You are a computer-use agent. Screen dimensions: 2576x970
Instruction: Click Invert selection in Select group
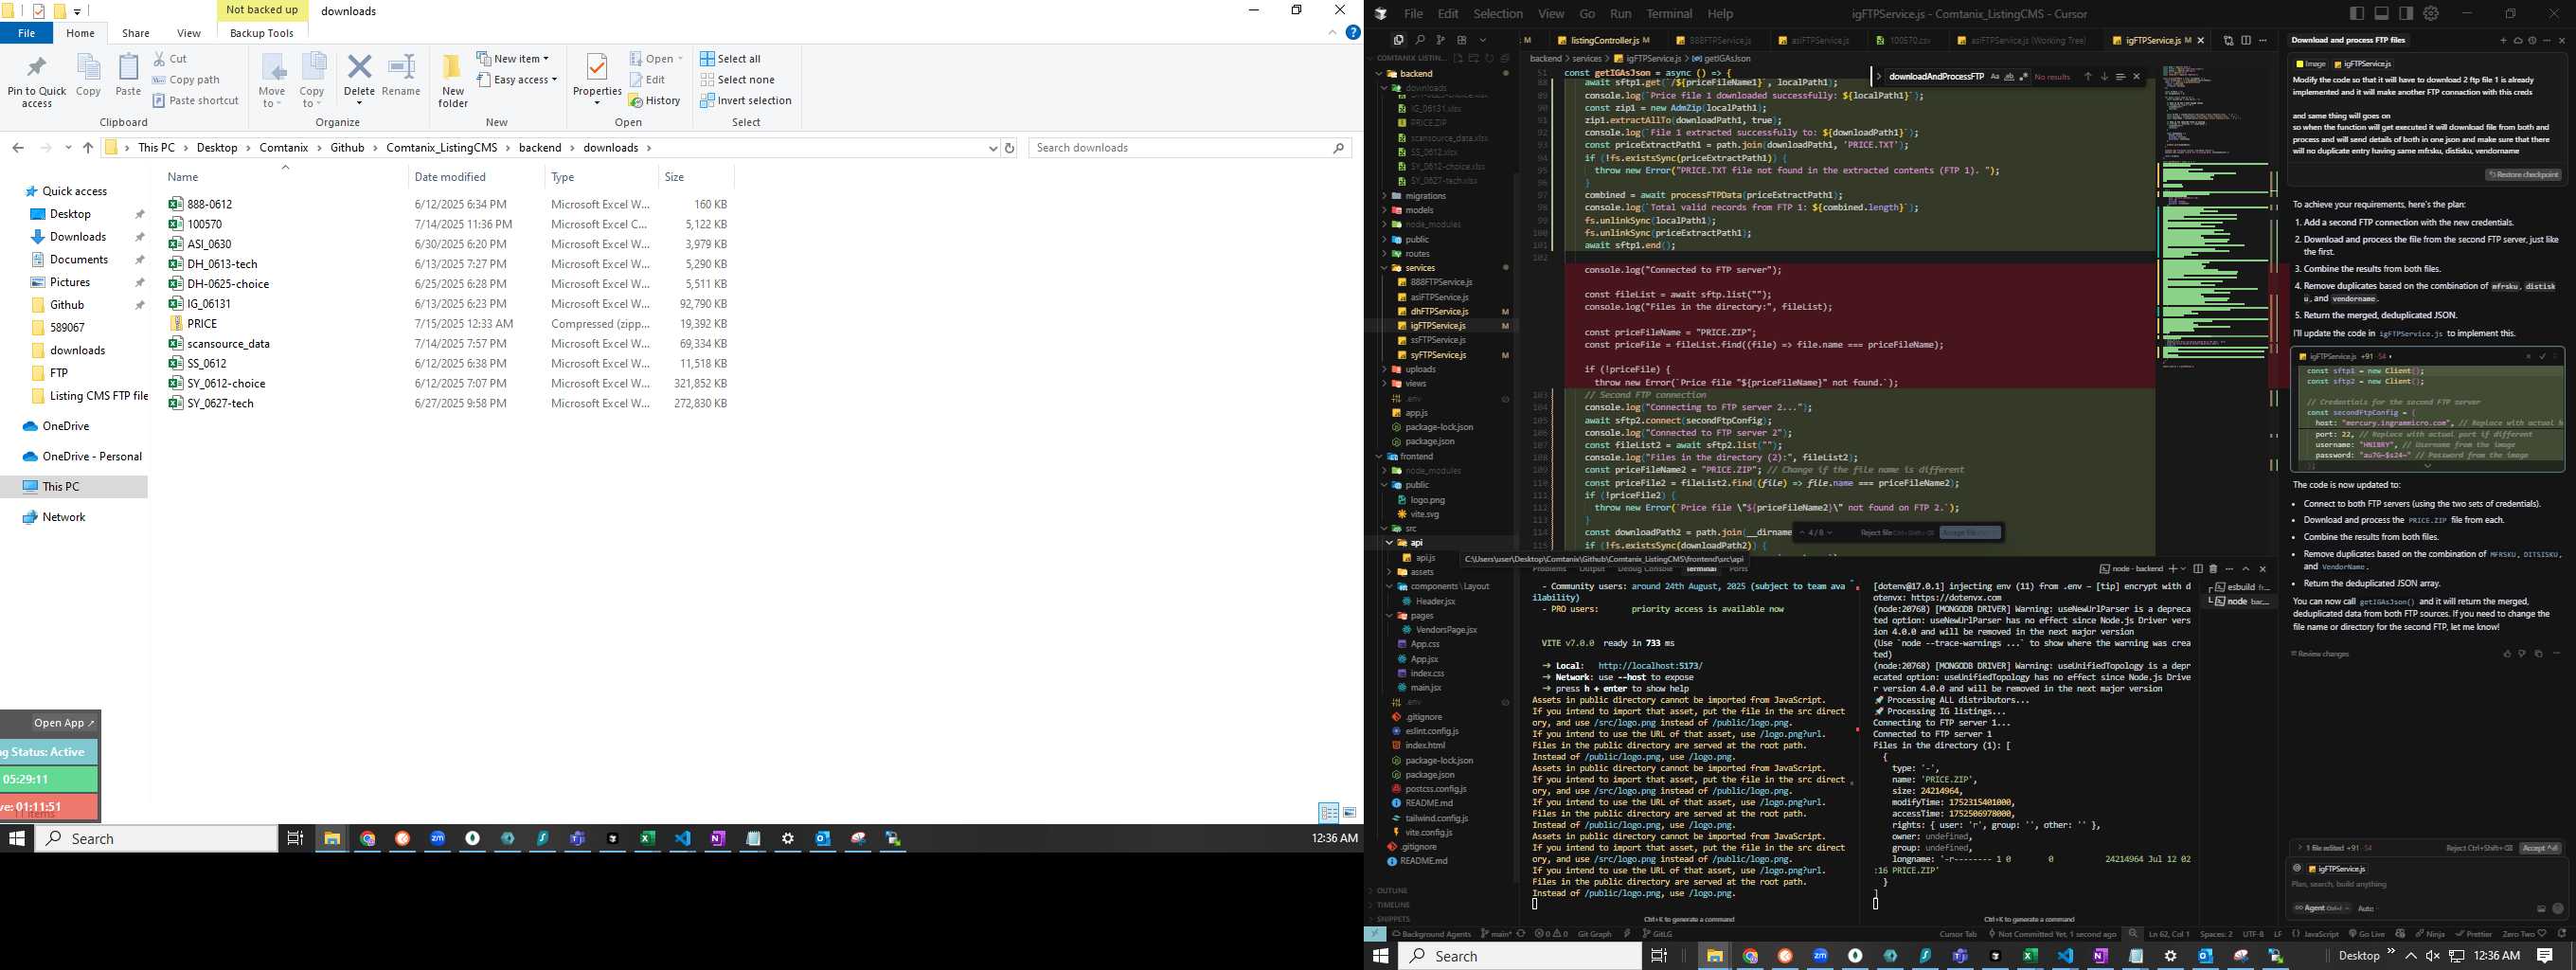click(745, 100)
